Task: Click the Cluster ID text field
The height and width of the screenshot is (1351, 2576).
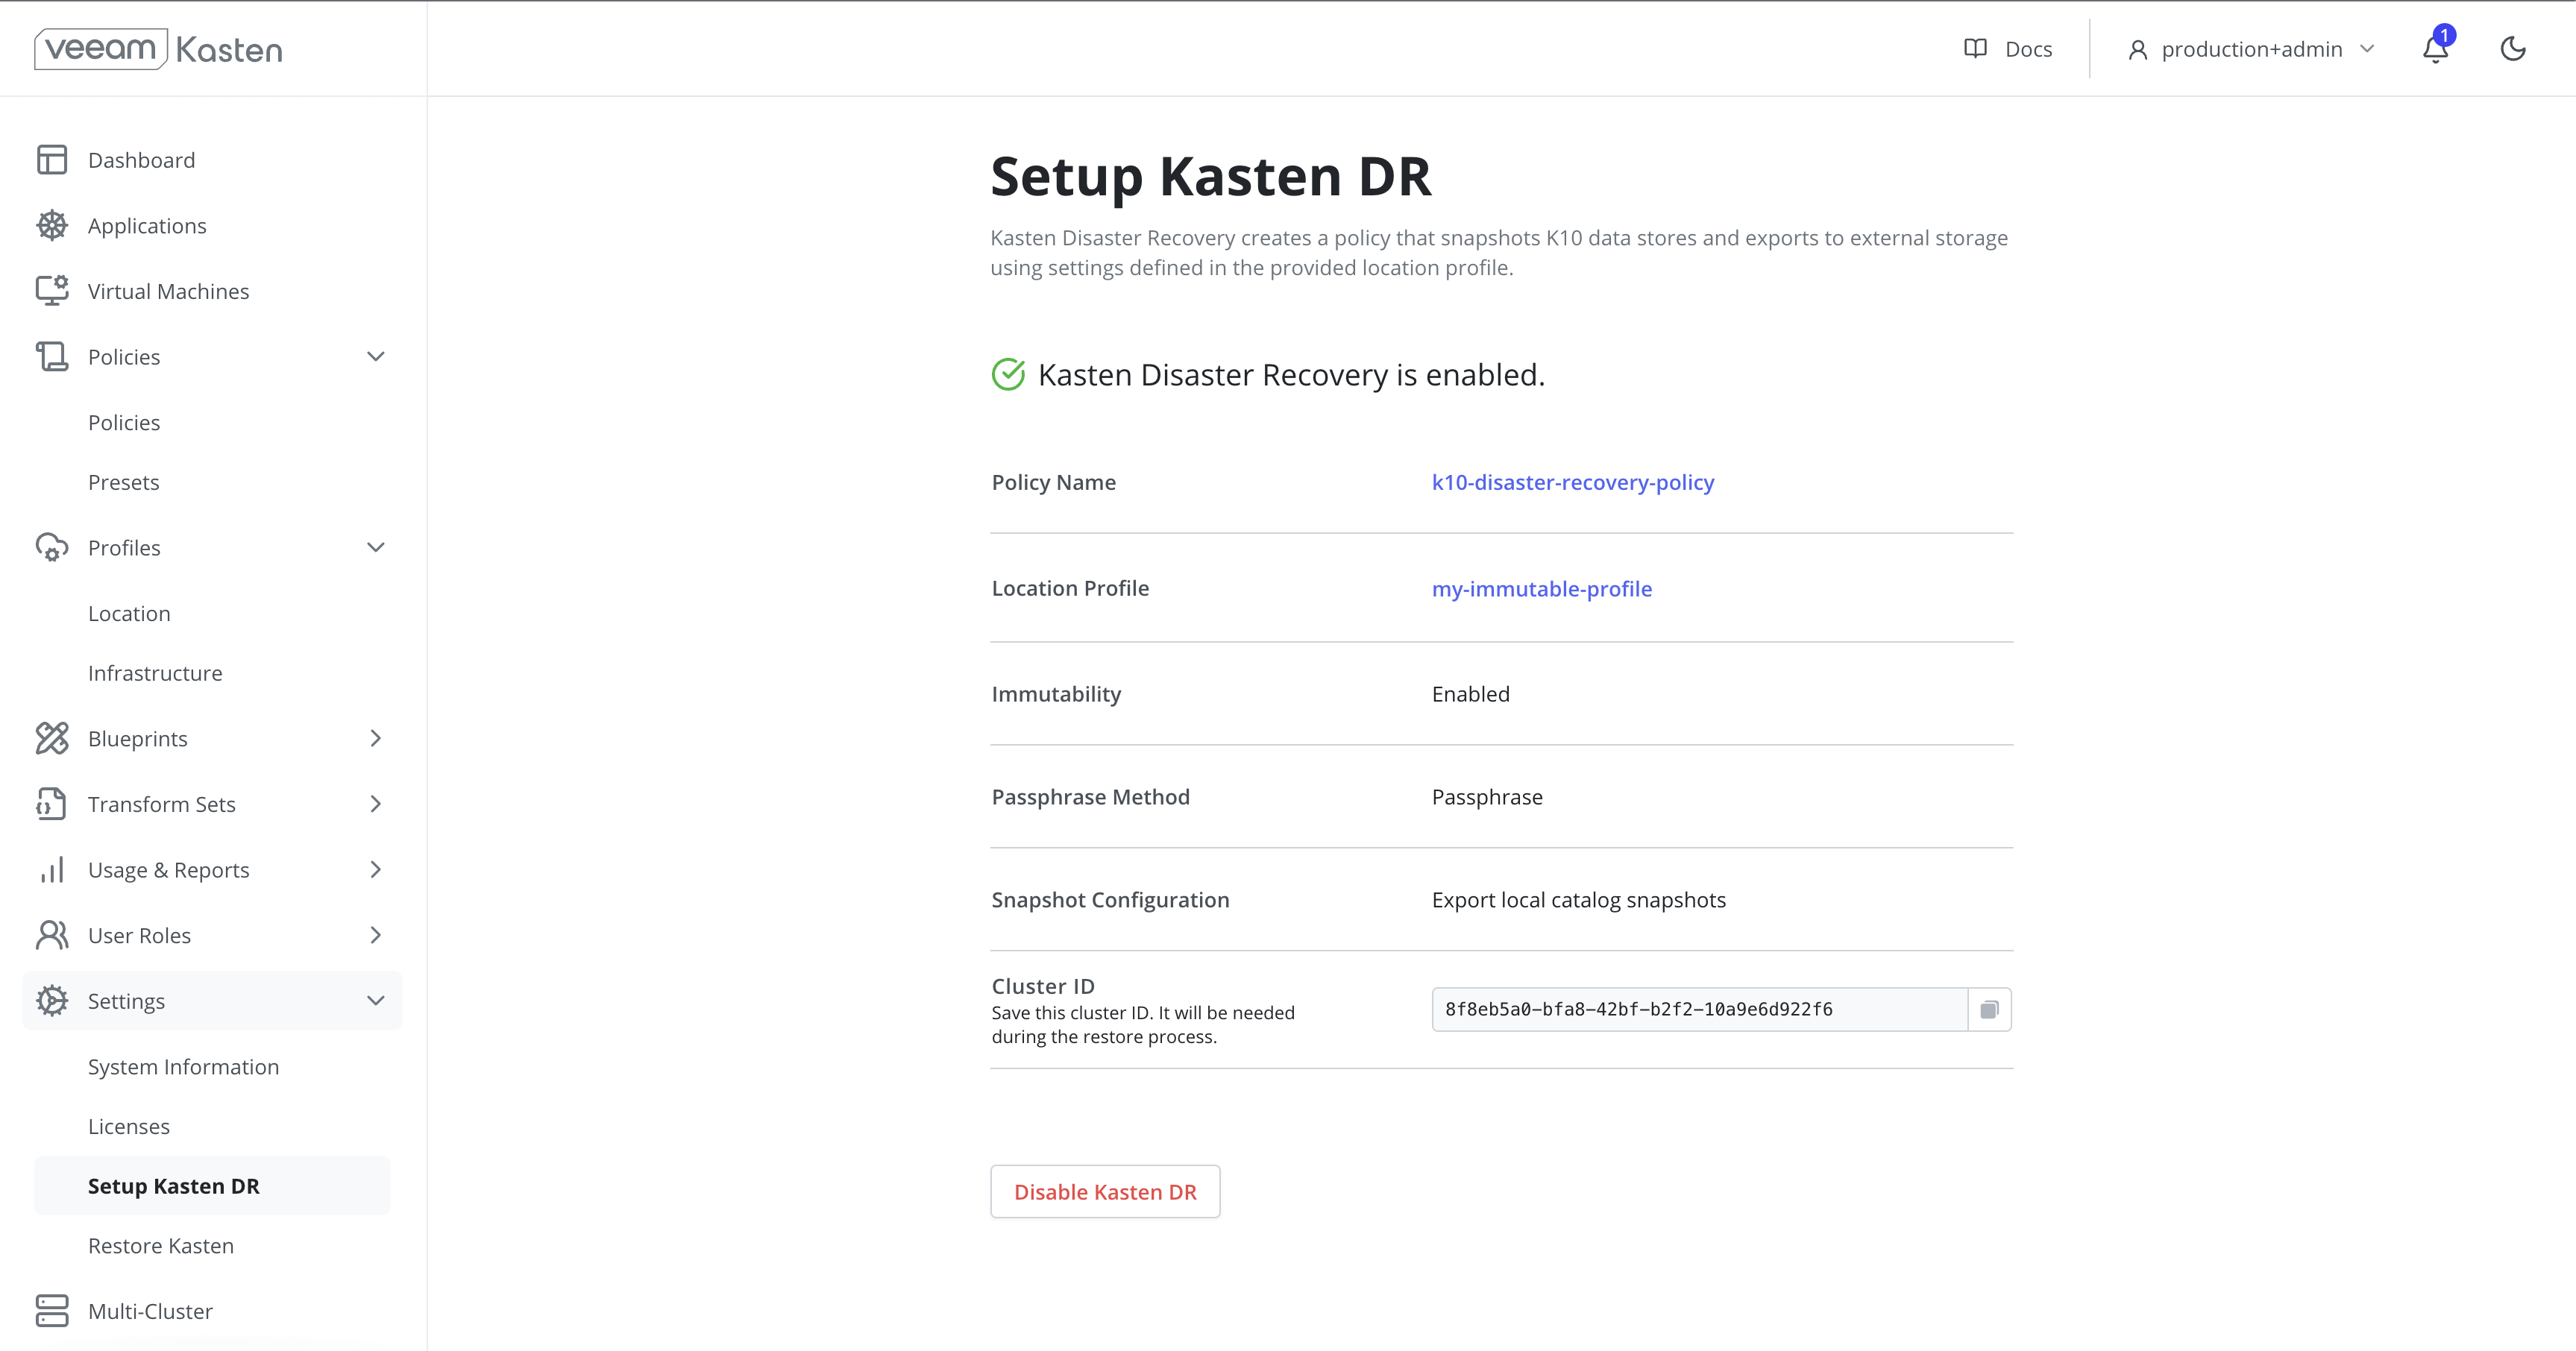Action: [1700, 1010]
